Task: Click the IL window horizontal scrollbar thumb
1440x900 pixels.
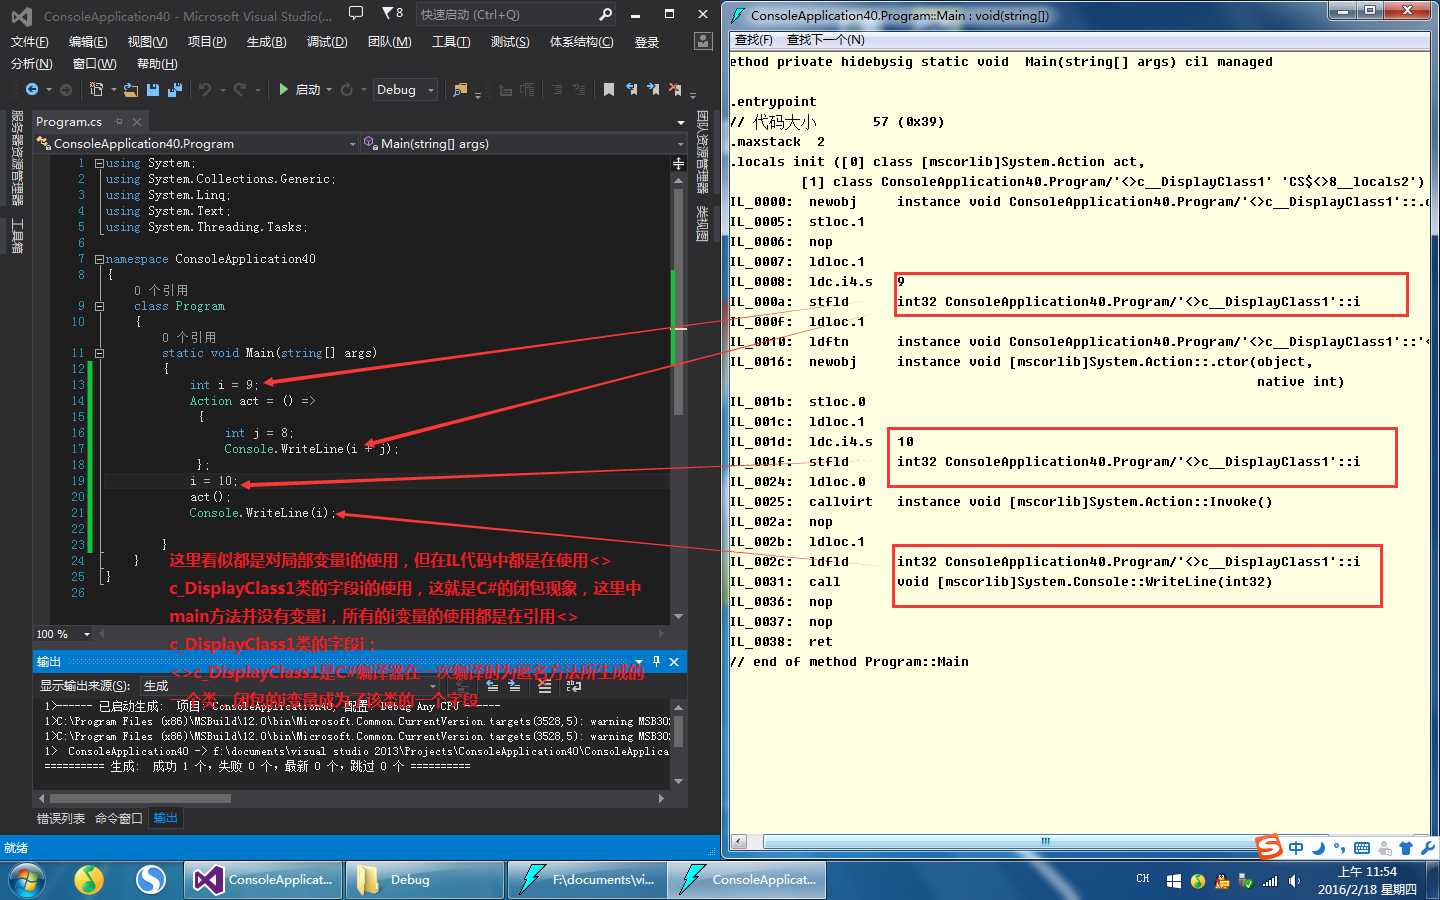Action: (x=1046, y=841)
